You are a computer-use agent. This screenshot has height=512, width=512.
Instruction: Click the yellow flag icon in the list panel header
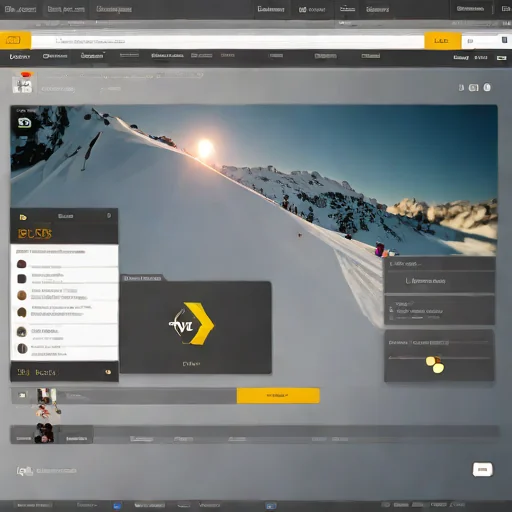(23, 217)
